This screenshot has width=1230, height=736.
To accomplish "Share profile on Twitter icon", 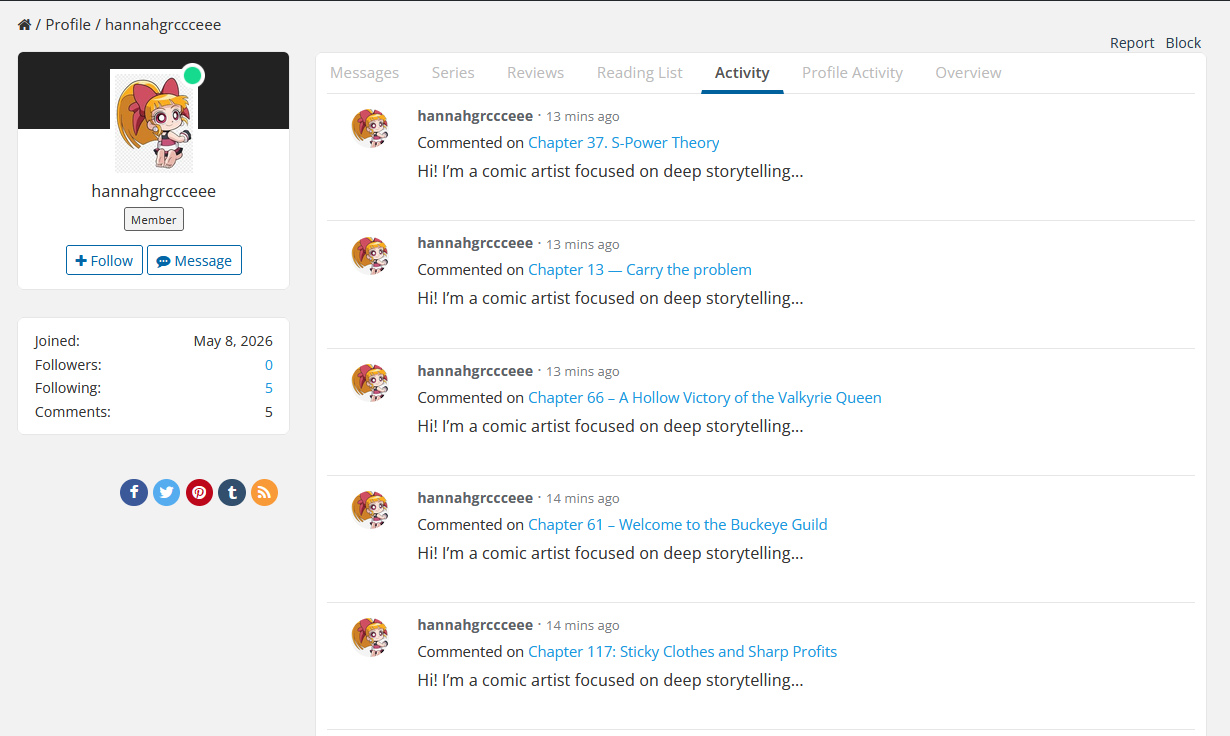I will point(167,492).
